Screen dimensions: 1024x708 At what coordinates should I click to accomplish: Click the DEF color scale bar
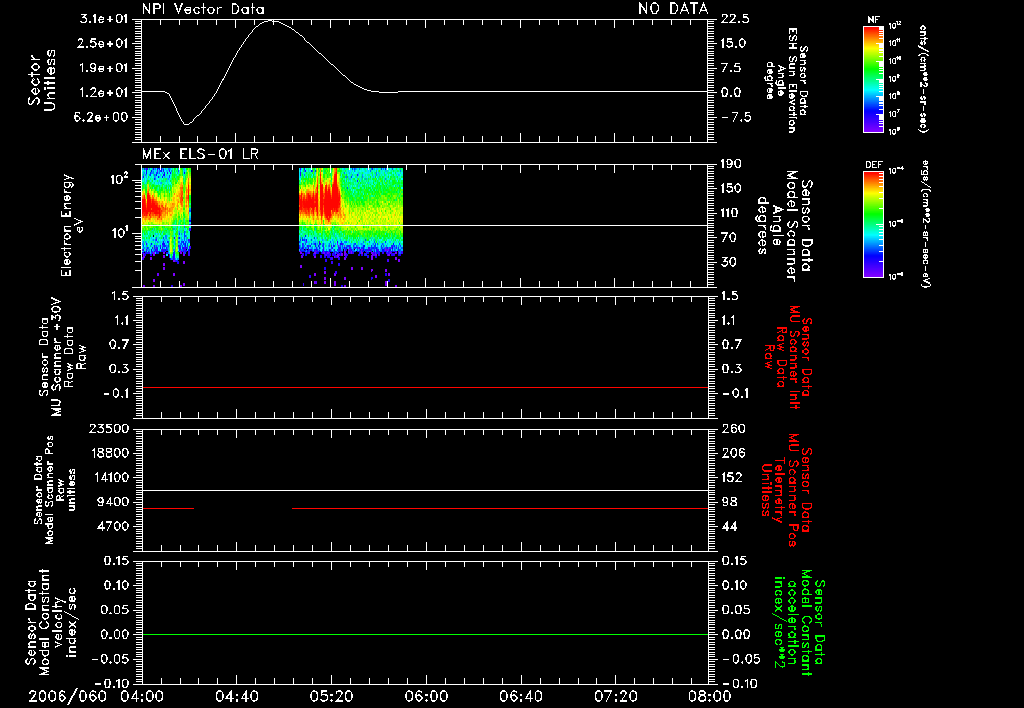[x=873, y=224]
